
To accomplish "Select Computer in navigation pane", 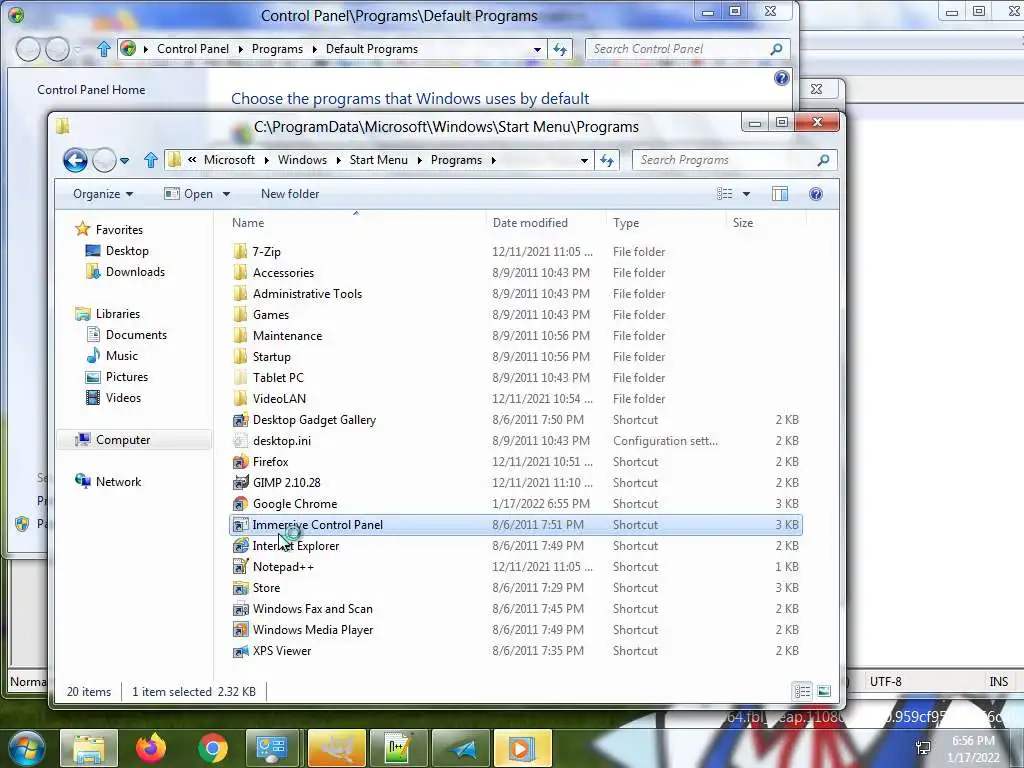I will pos(123,440).
